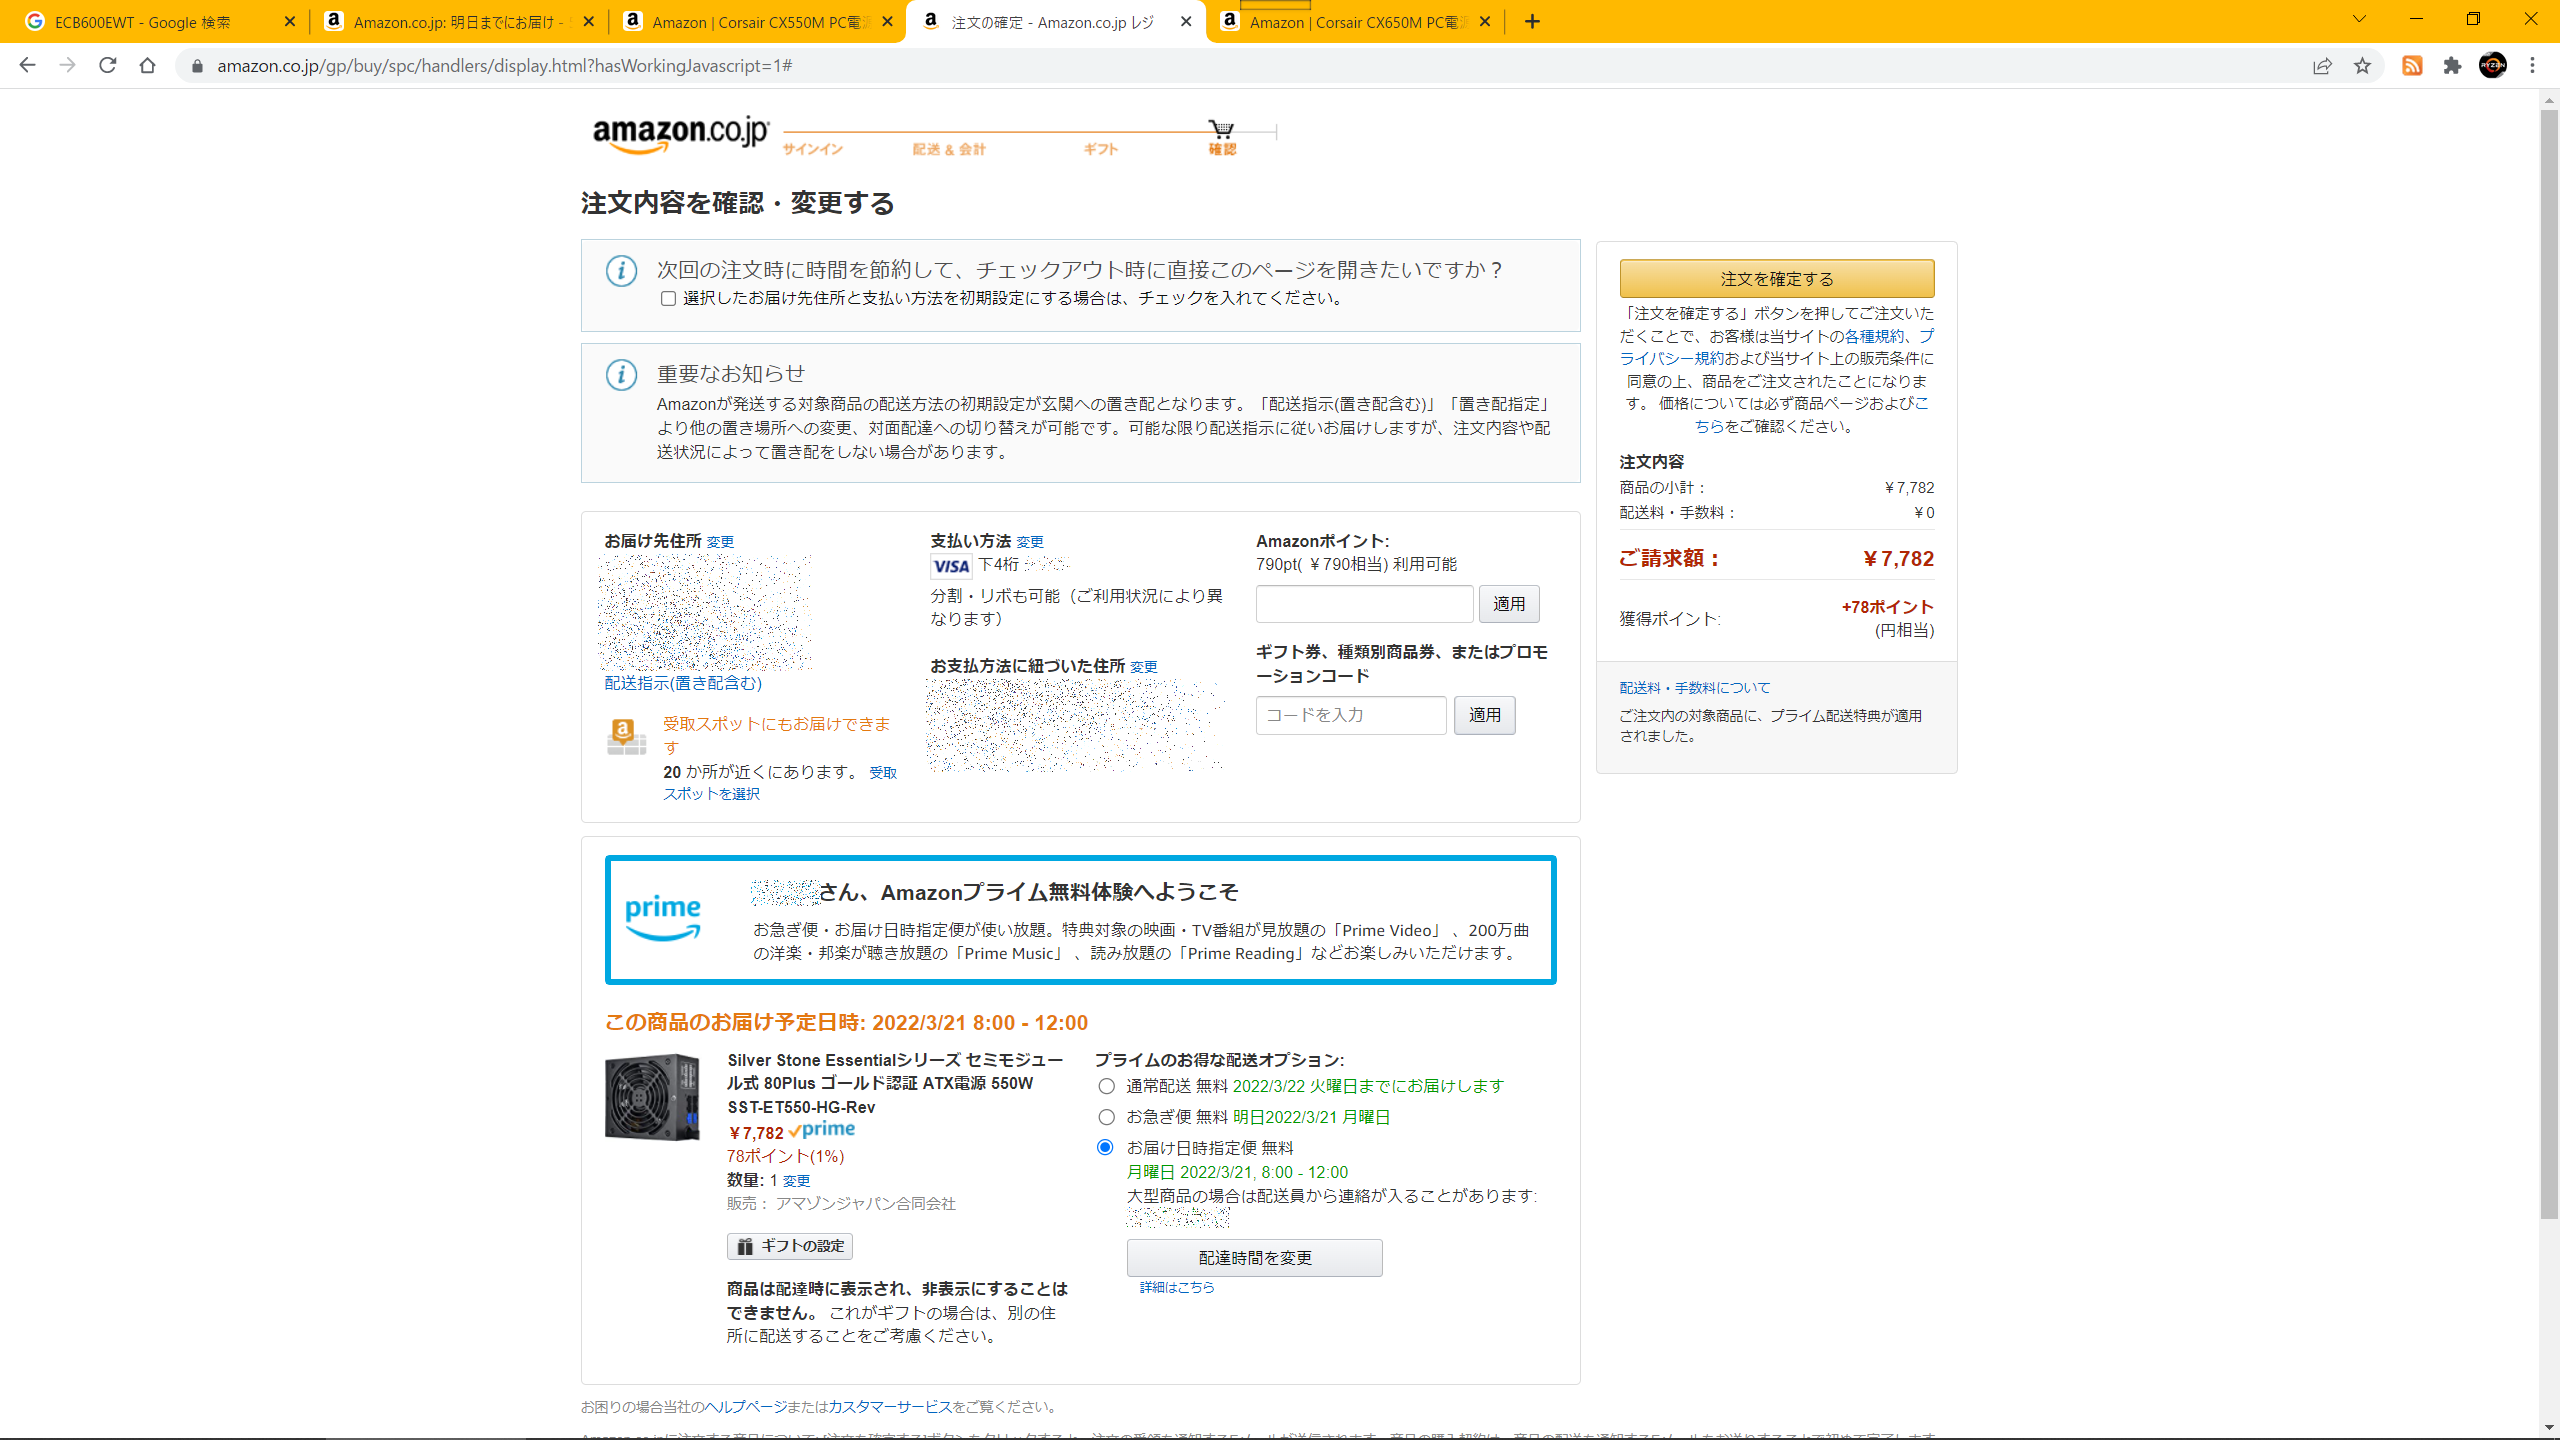This screenshot has height=1440, width=2560.
Task: Click 受取スポットにもお届けできます link
Action: (x=776, y=736)
